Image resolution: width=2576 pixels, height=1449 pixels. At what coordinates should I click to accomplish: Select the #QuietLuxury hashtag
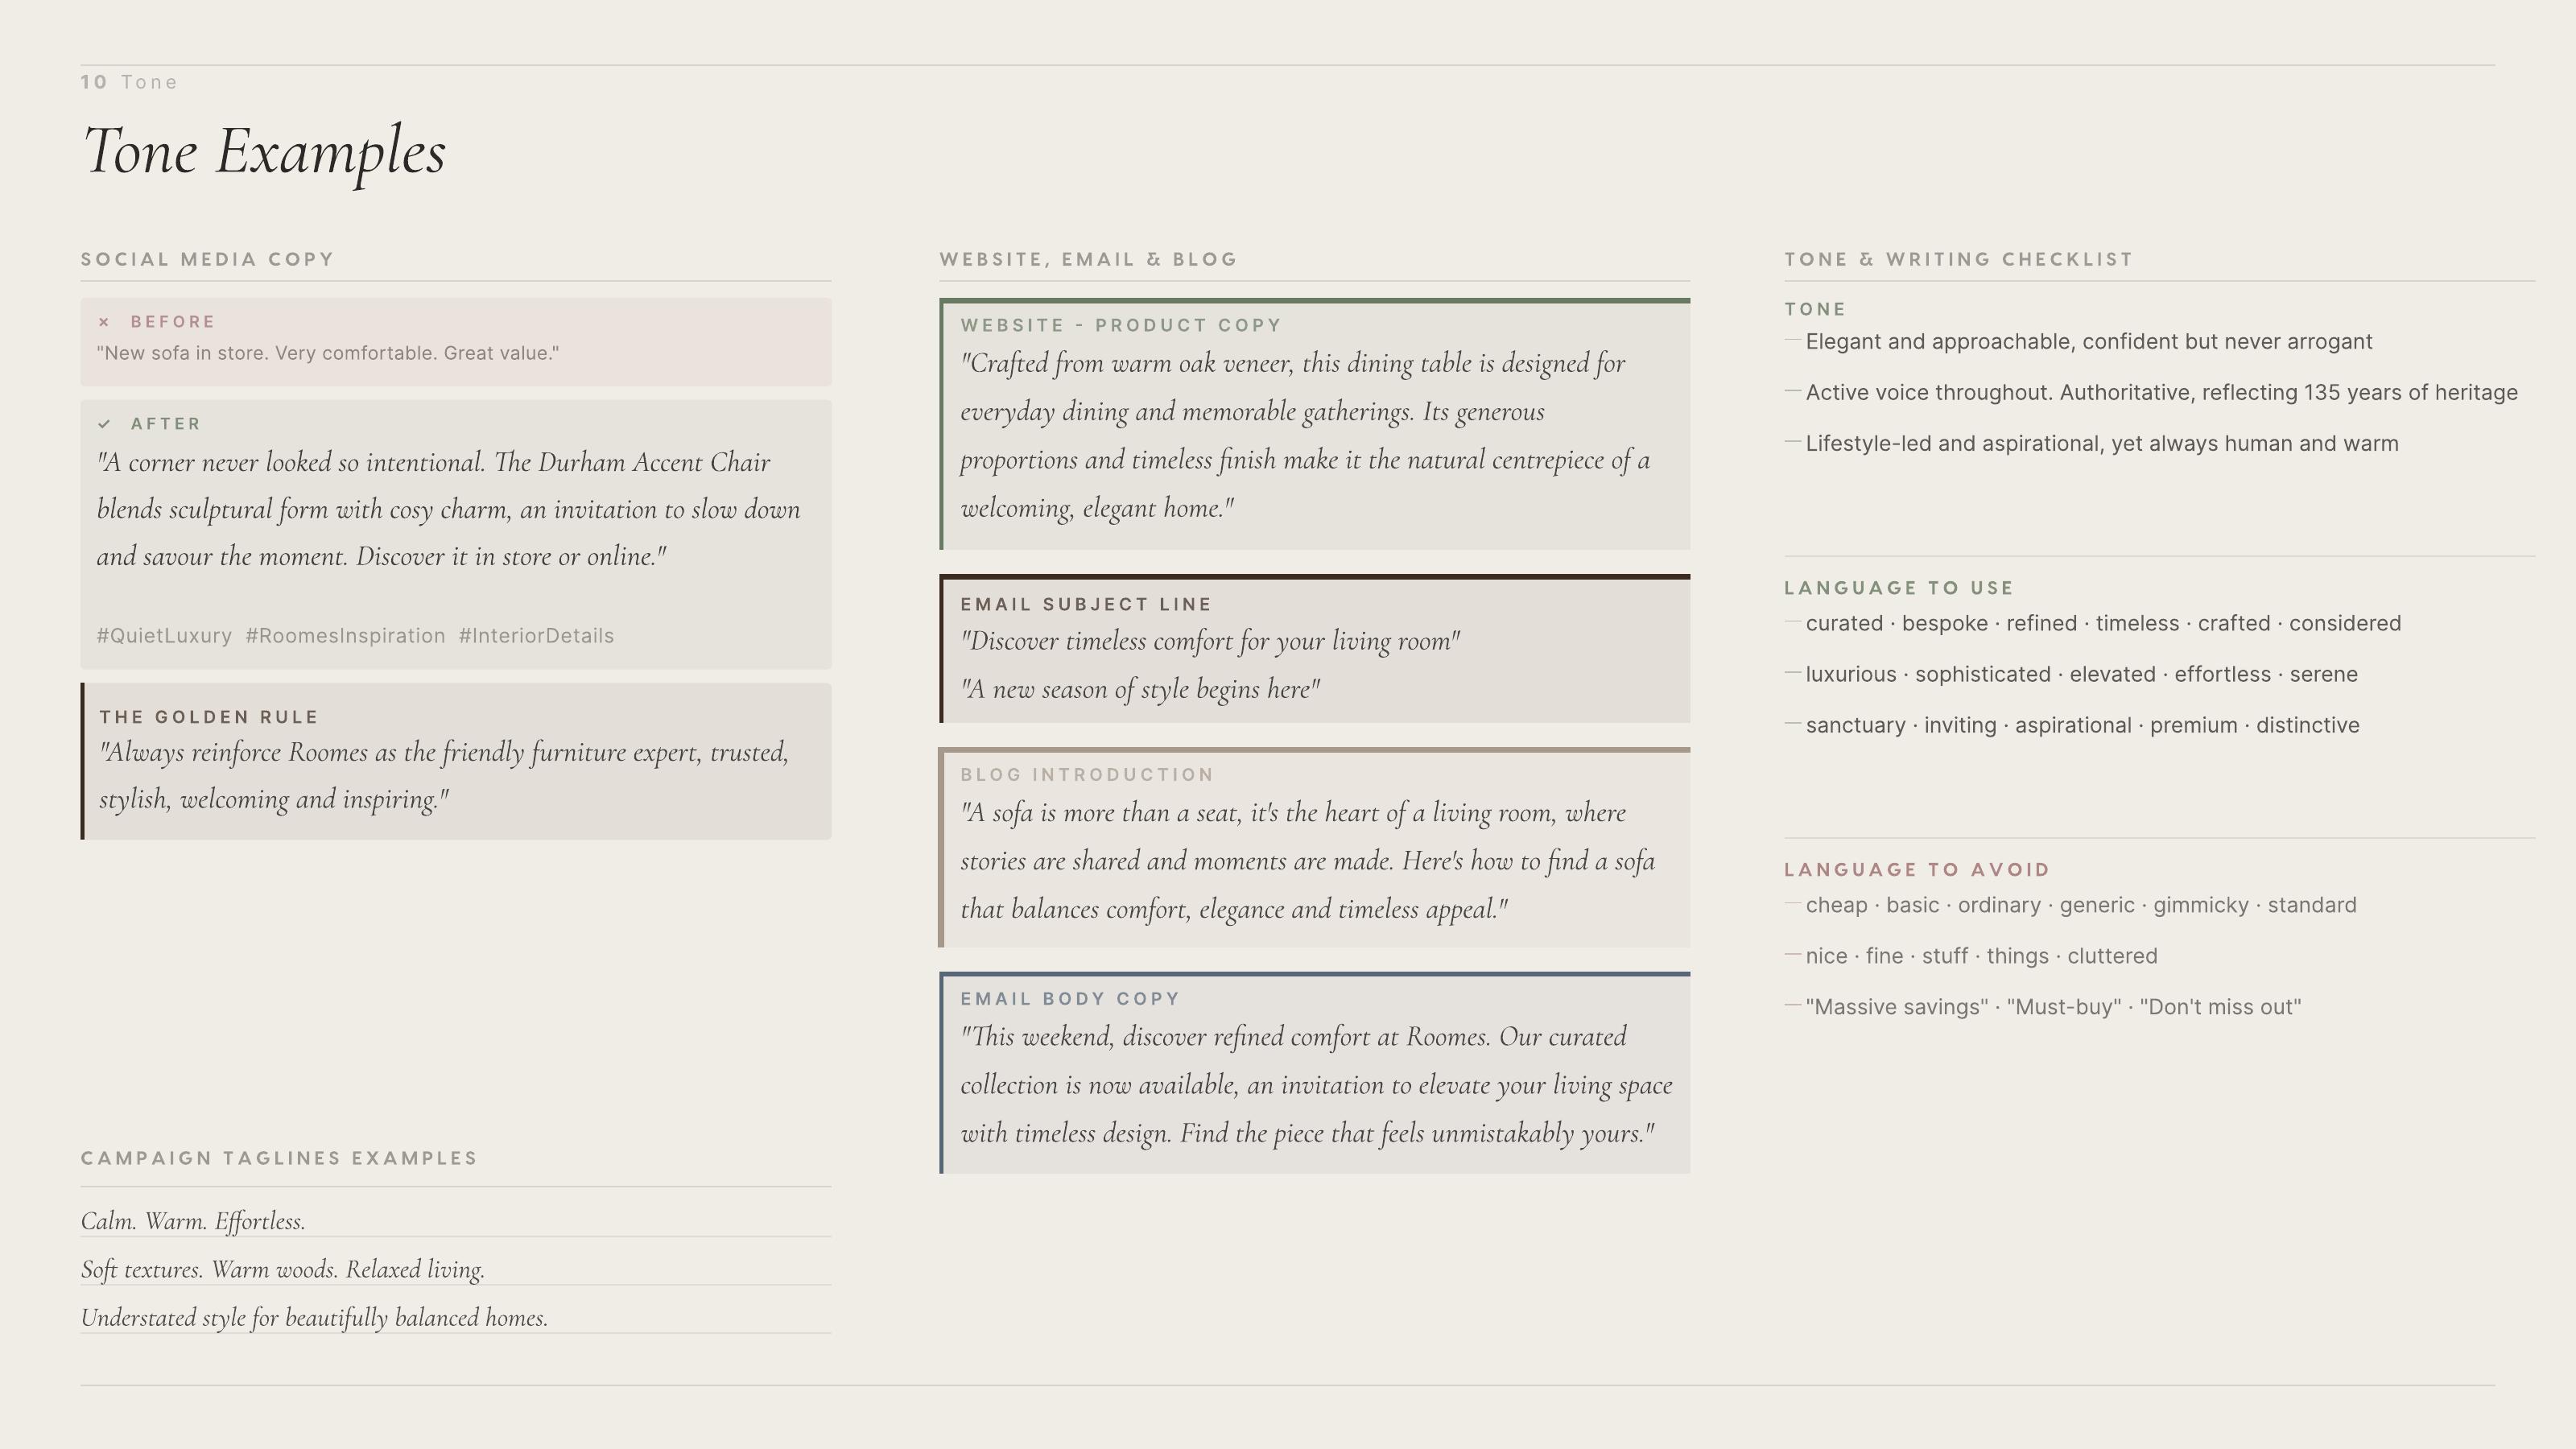[x=164, y=636]
